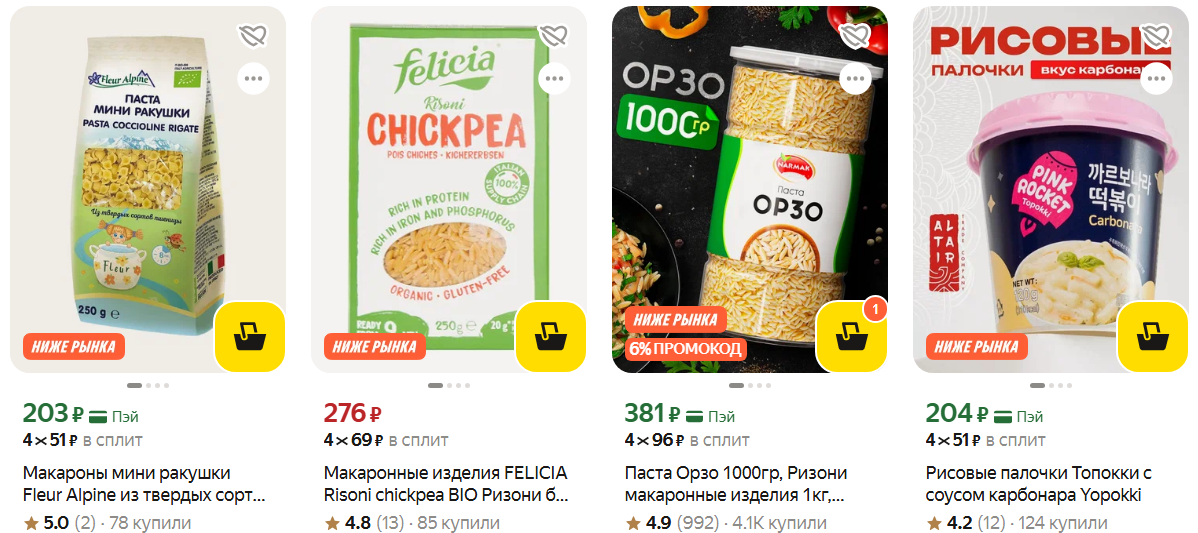Image resolution: width=1198 pixels, height=533 pixels.
Task: Open three-dot menu on FELICIA Chickpea card
Action: [x=554, y=78]
